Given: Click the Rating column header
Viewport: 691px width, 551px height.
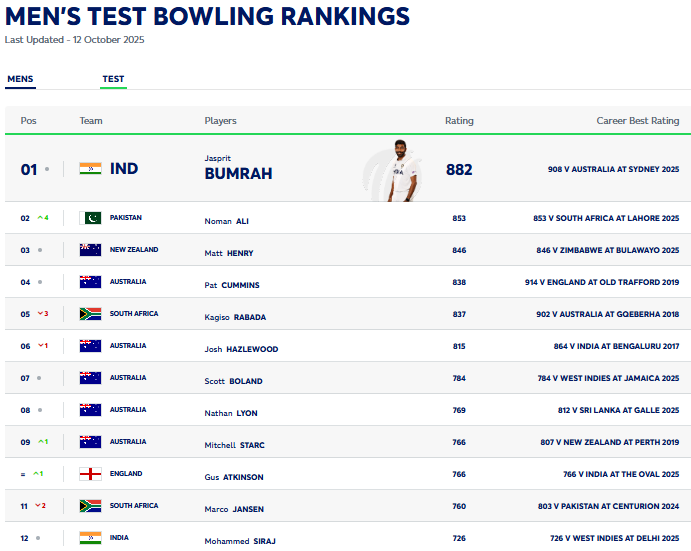Looking at the screenshot, I should (x=459, y=121).
